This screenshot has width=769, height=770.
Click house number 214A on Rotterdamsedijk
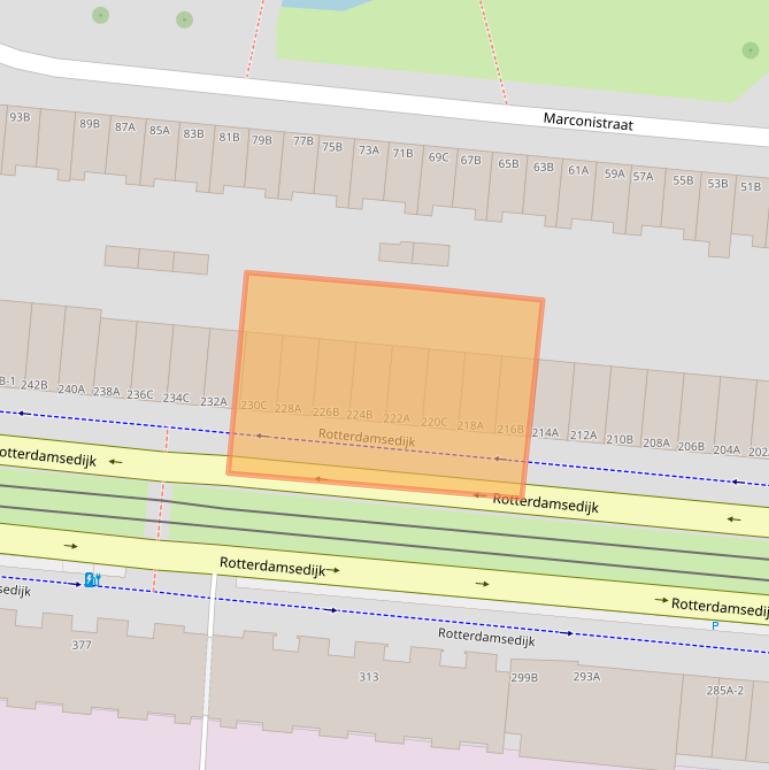pyautogui.click(x=545, y=433)
